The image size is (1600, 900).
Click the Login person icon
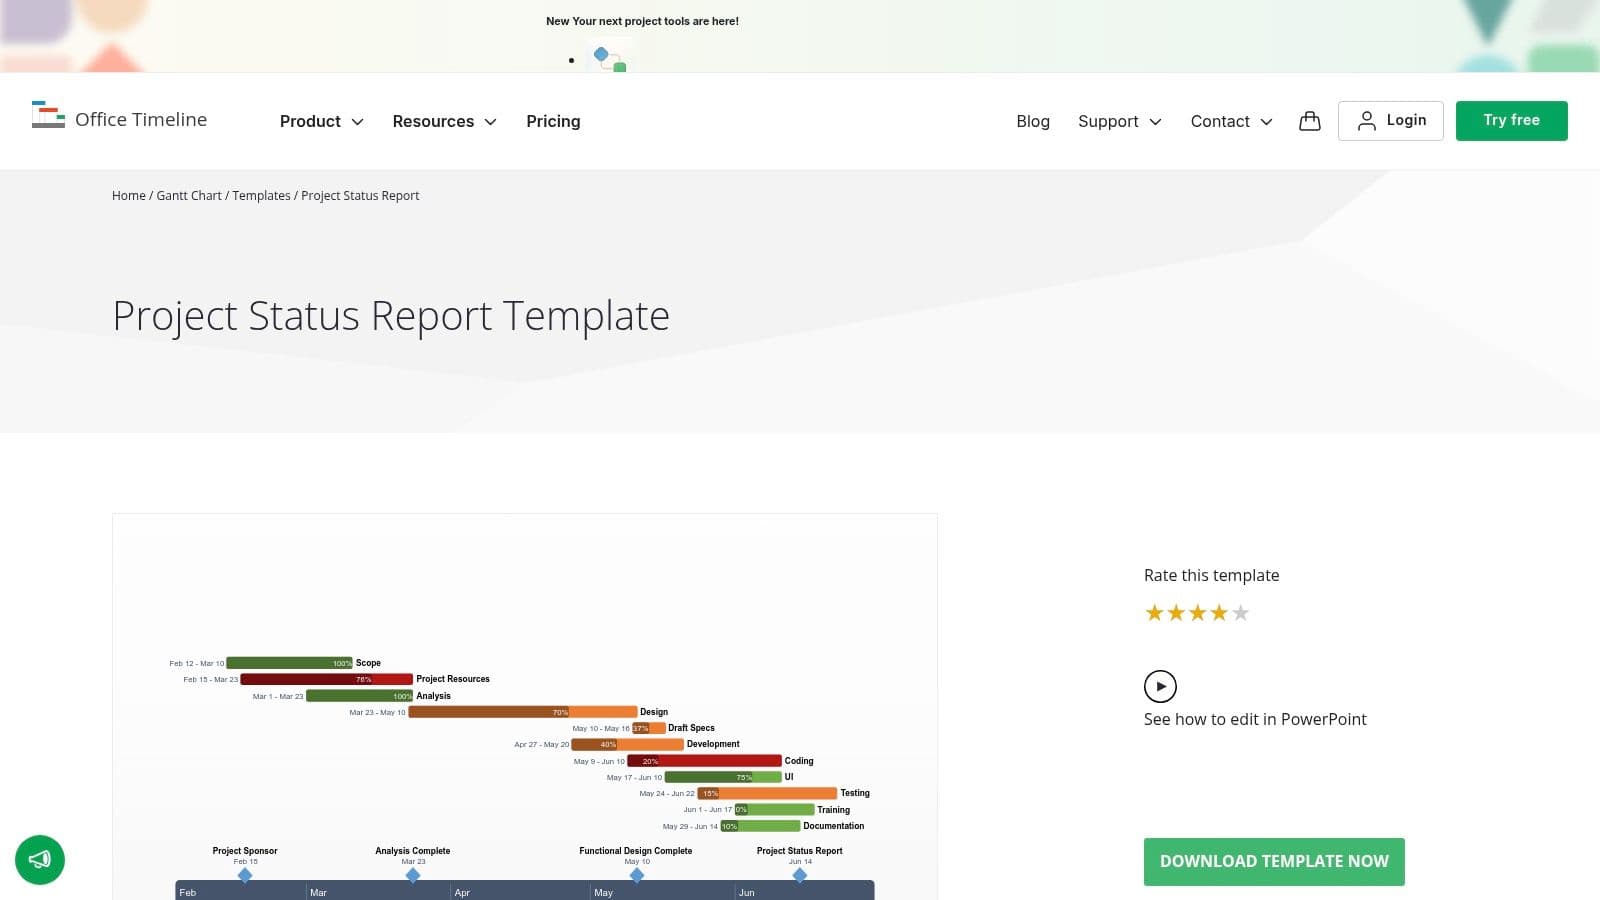[1367, 120]
